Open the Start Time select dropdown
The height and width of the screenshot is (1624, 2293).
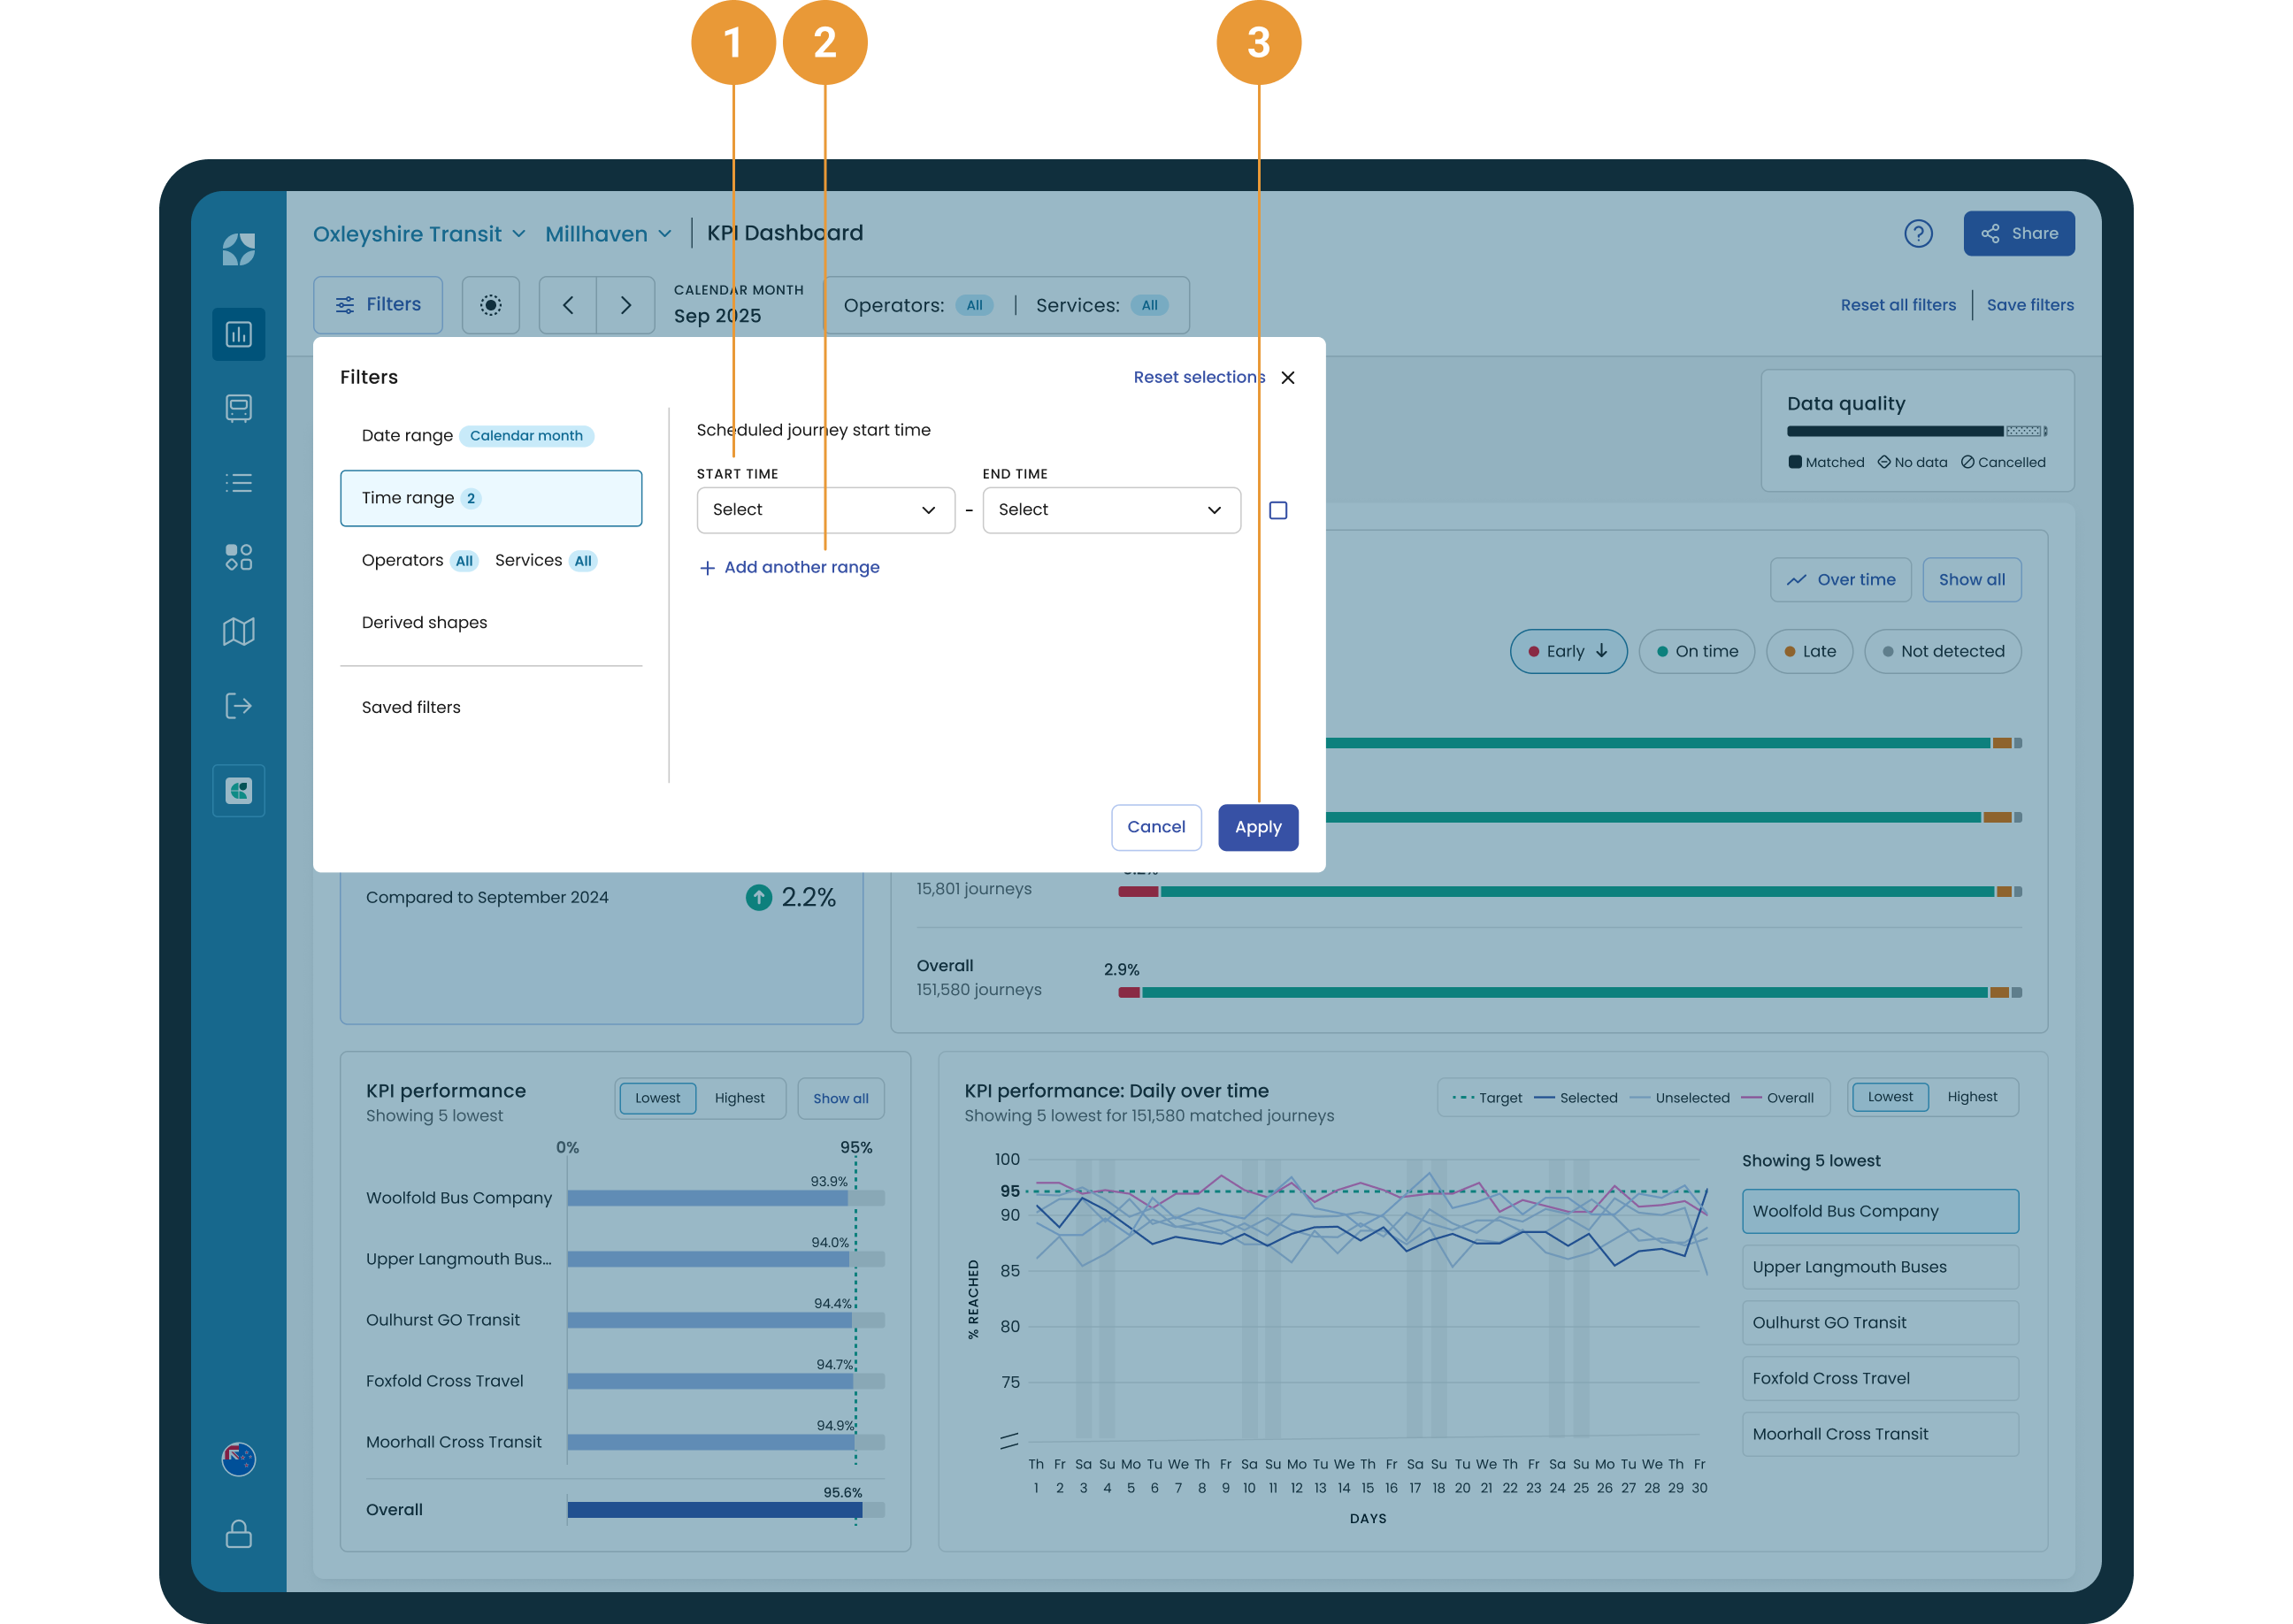(825, 510)
